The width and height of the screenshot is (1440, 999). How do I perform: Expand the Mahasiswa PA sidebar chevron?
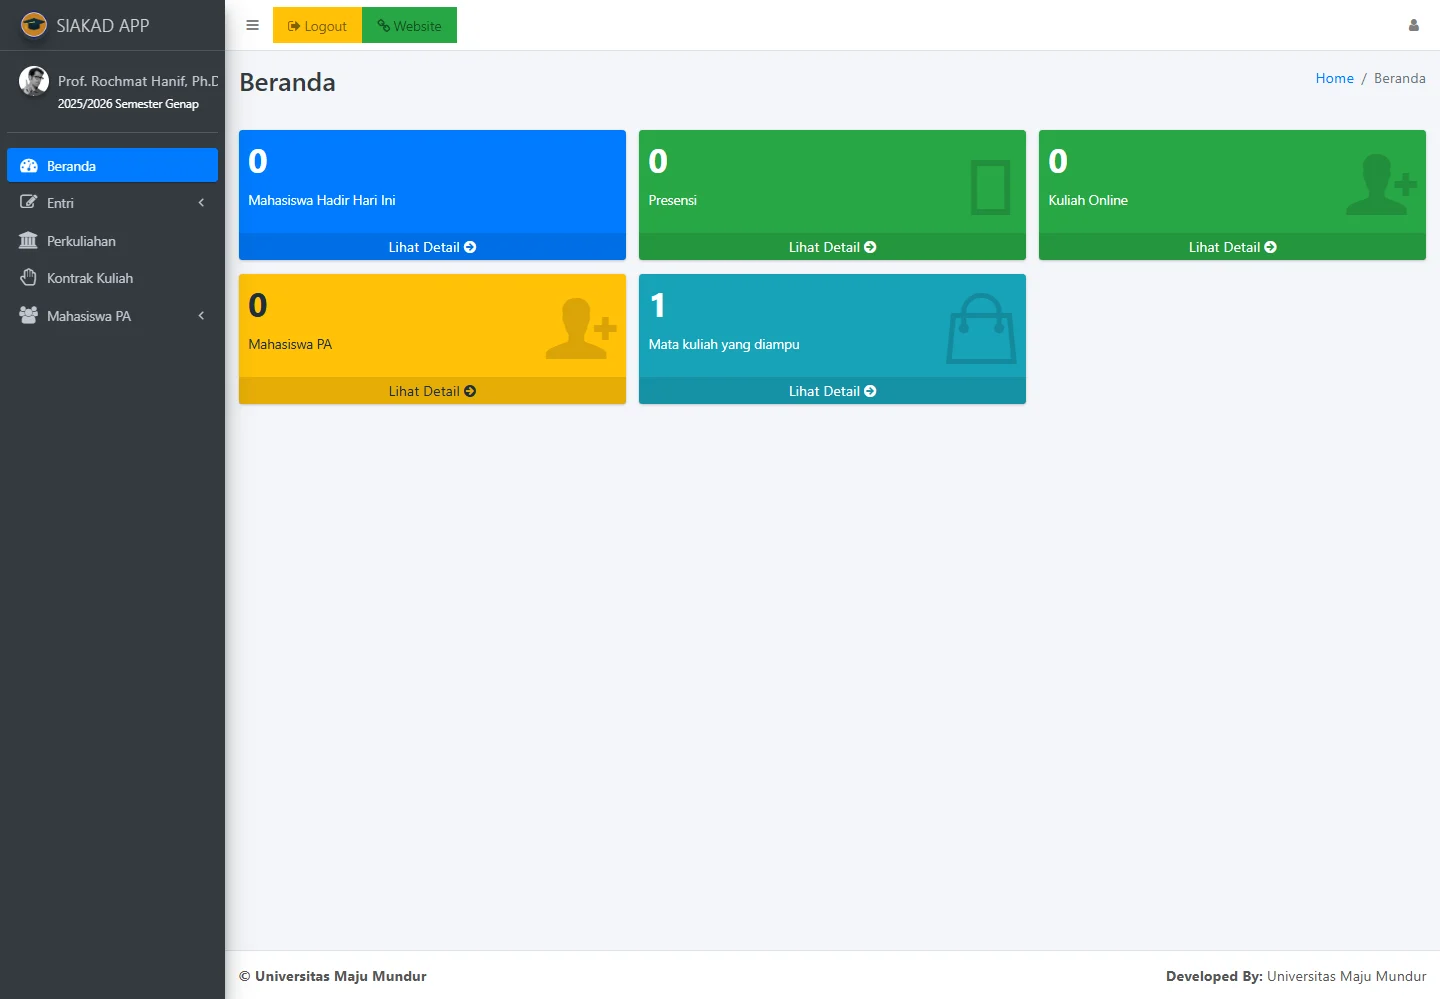click(201, 316)
